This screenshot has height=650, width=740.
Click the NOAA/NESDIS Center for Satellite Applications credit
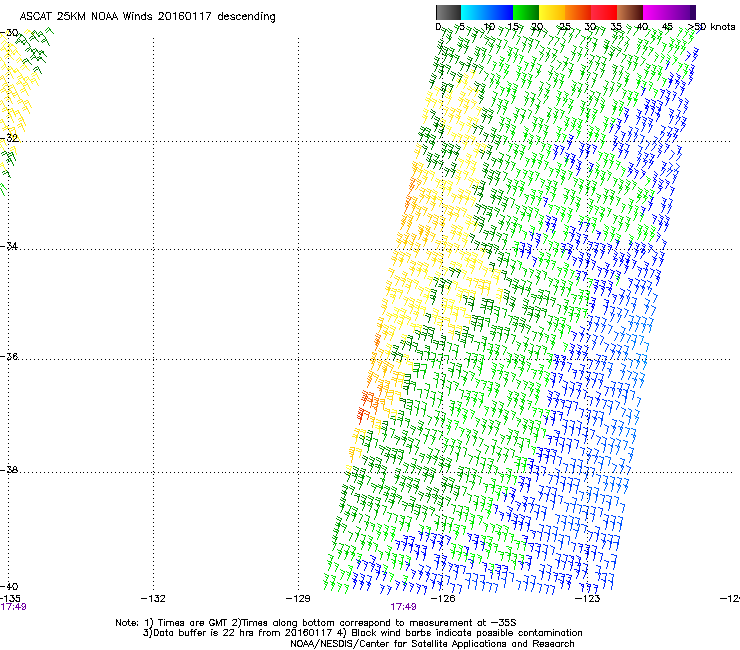click(x=432, y=644)
